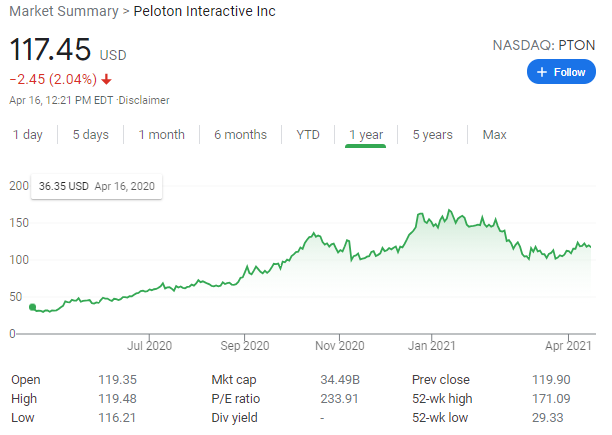Select the 5 days range tab
The width and height of the screenshot is (612, 435).
(x=90, y=135)
